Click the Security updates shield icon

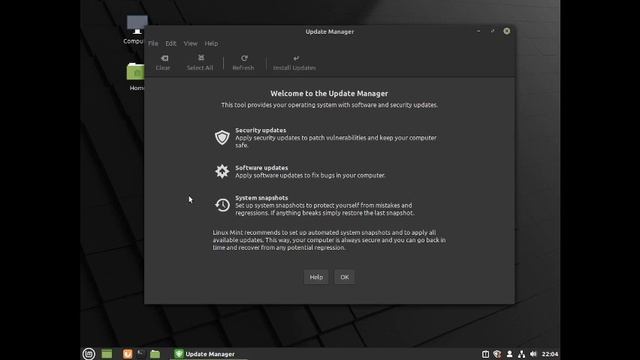(222, 138)
